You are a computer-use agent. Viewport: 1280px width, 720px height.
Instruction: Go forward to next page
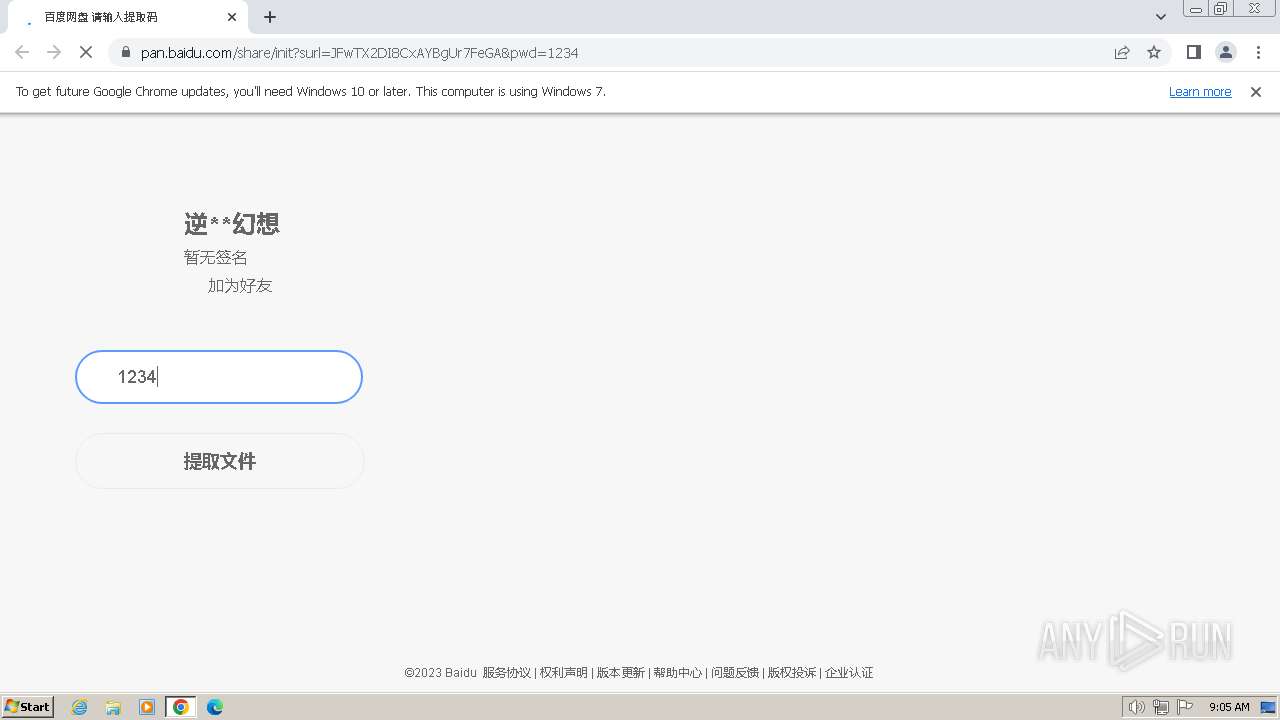[x=54, y=52]
